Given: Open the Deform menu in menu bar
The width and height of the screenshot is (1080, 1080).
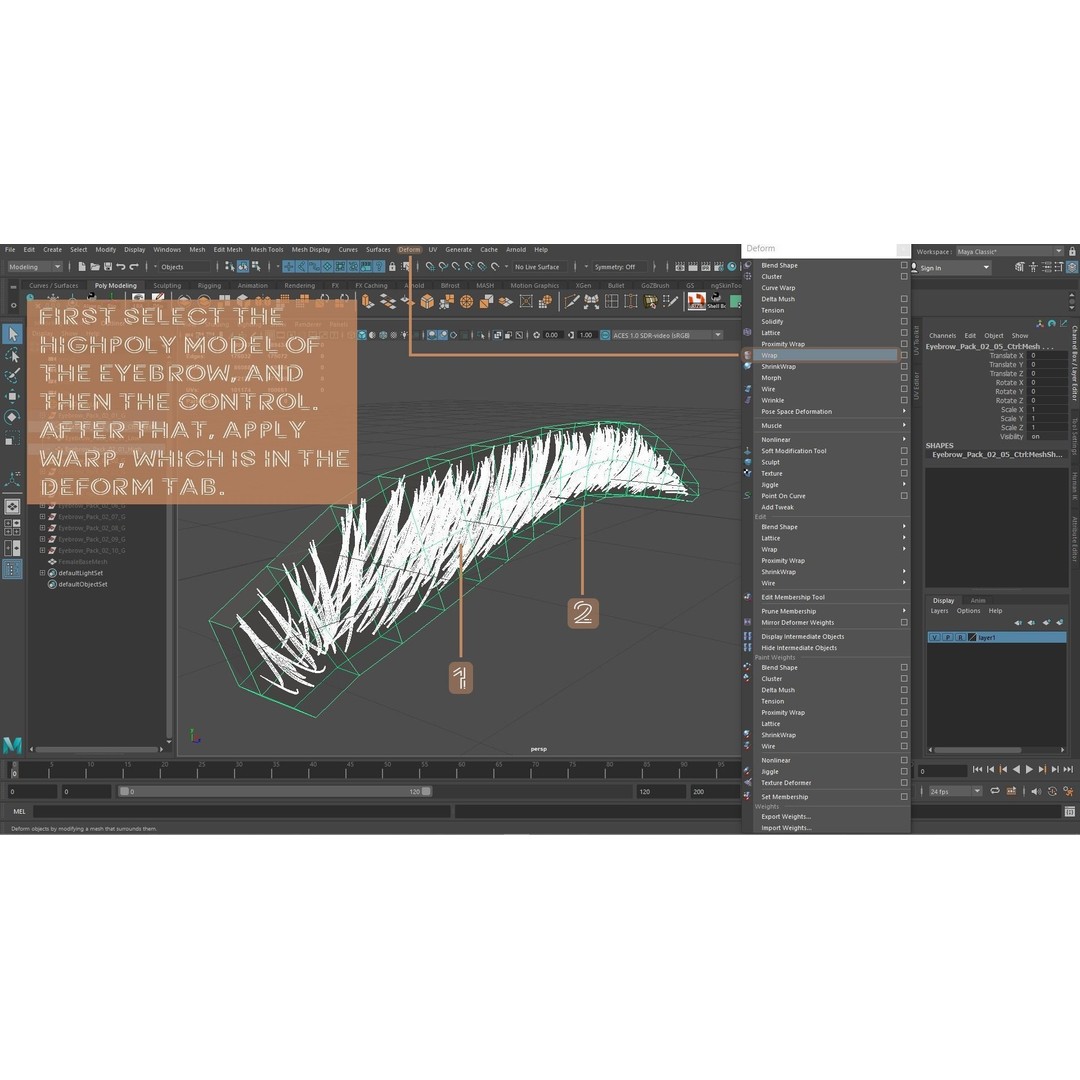Looking at the screenshot, I should click(409, 250).
